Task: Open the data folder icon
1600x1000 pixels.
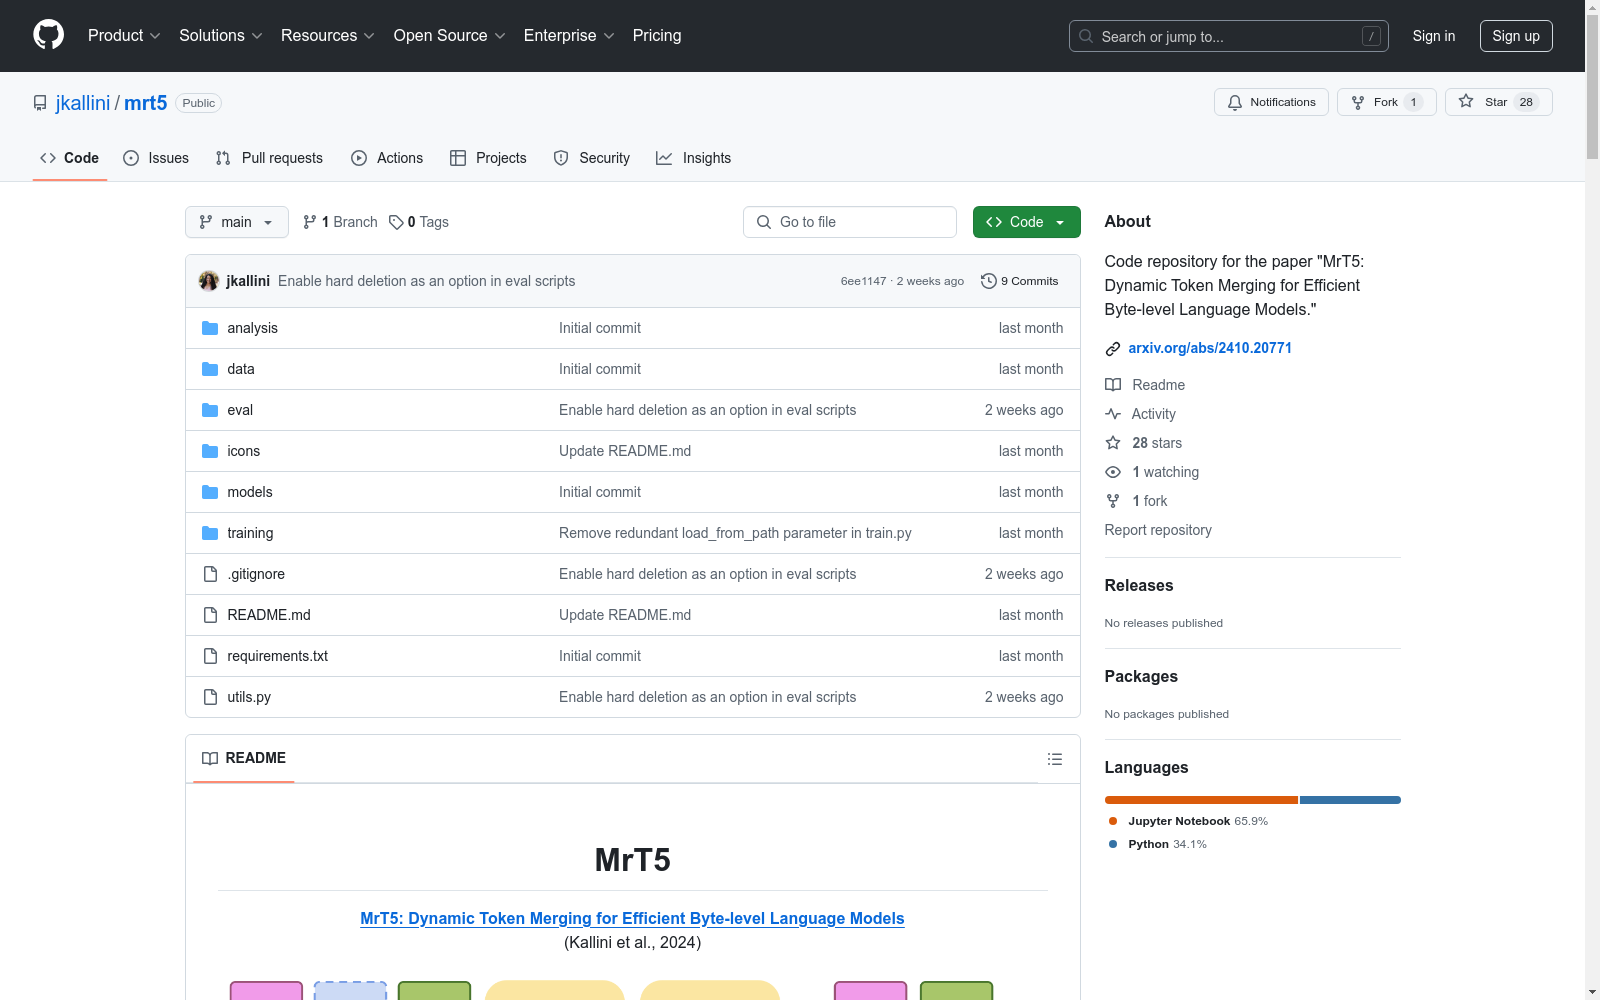Action: (210, 369)
